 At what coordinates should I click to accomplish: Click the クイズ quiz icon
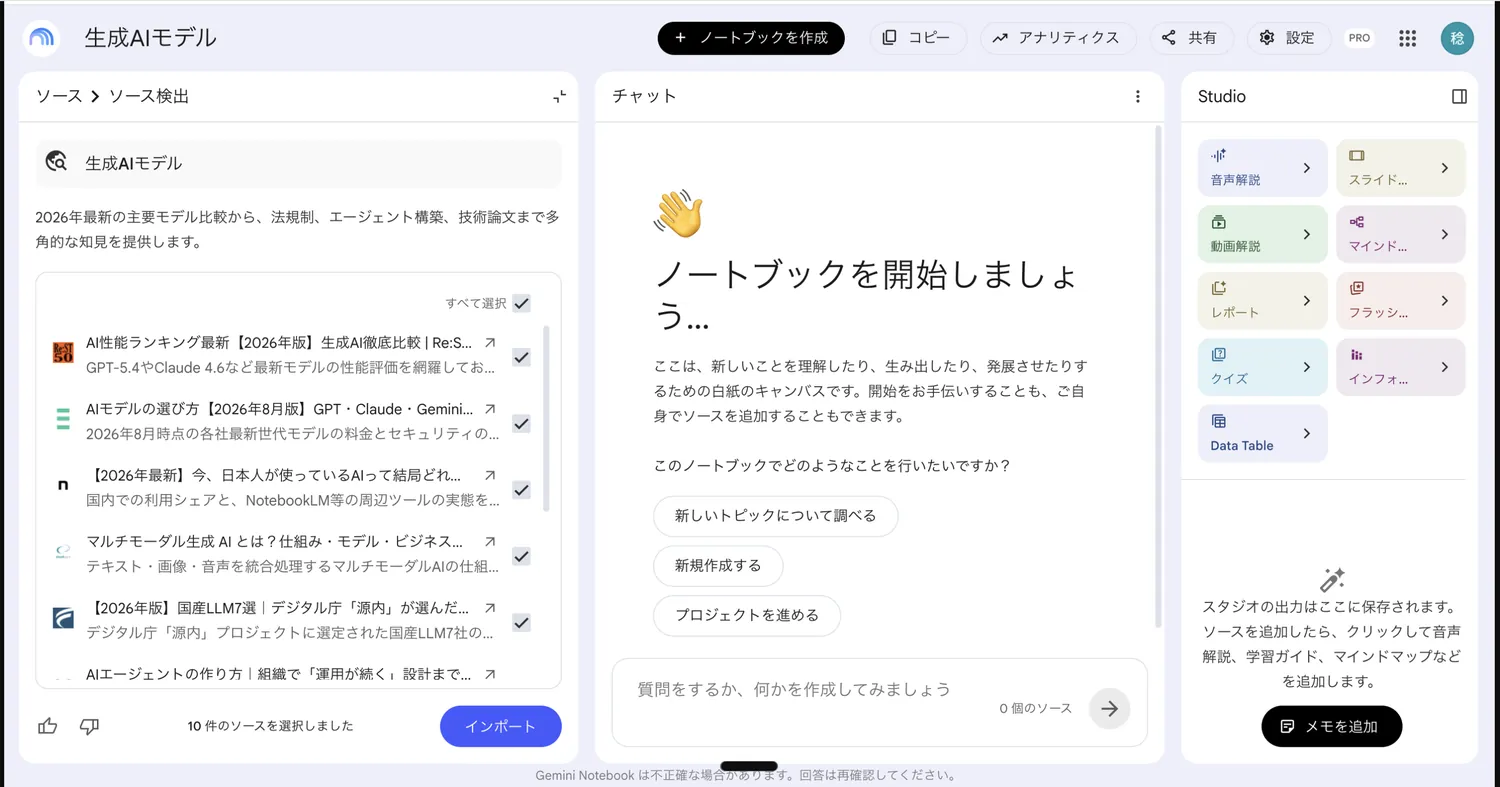point(1218,354)
